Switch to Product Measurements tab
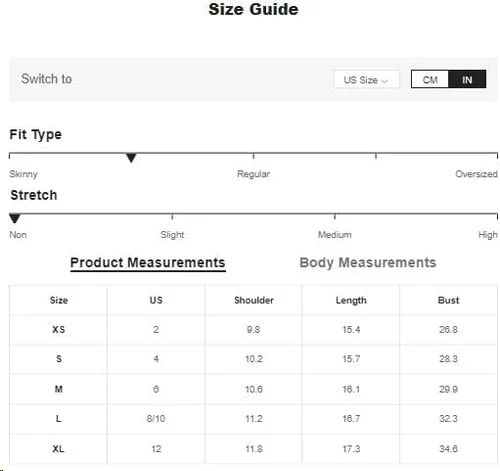This screenshot has width=500, height=471. point(148,263)
